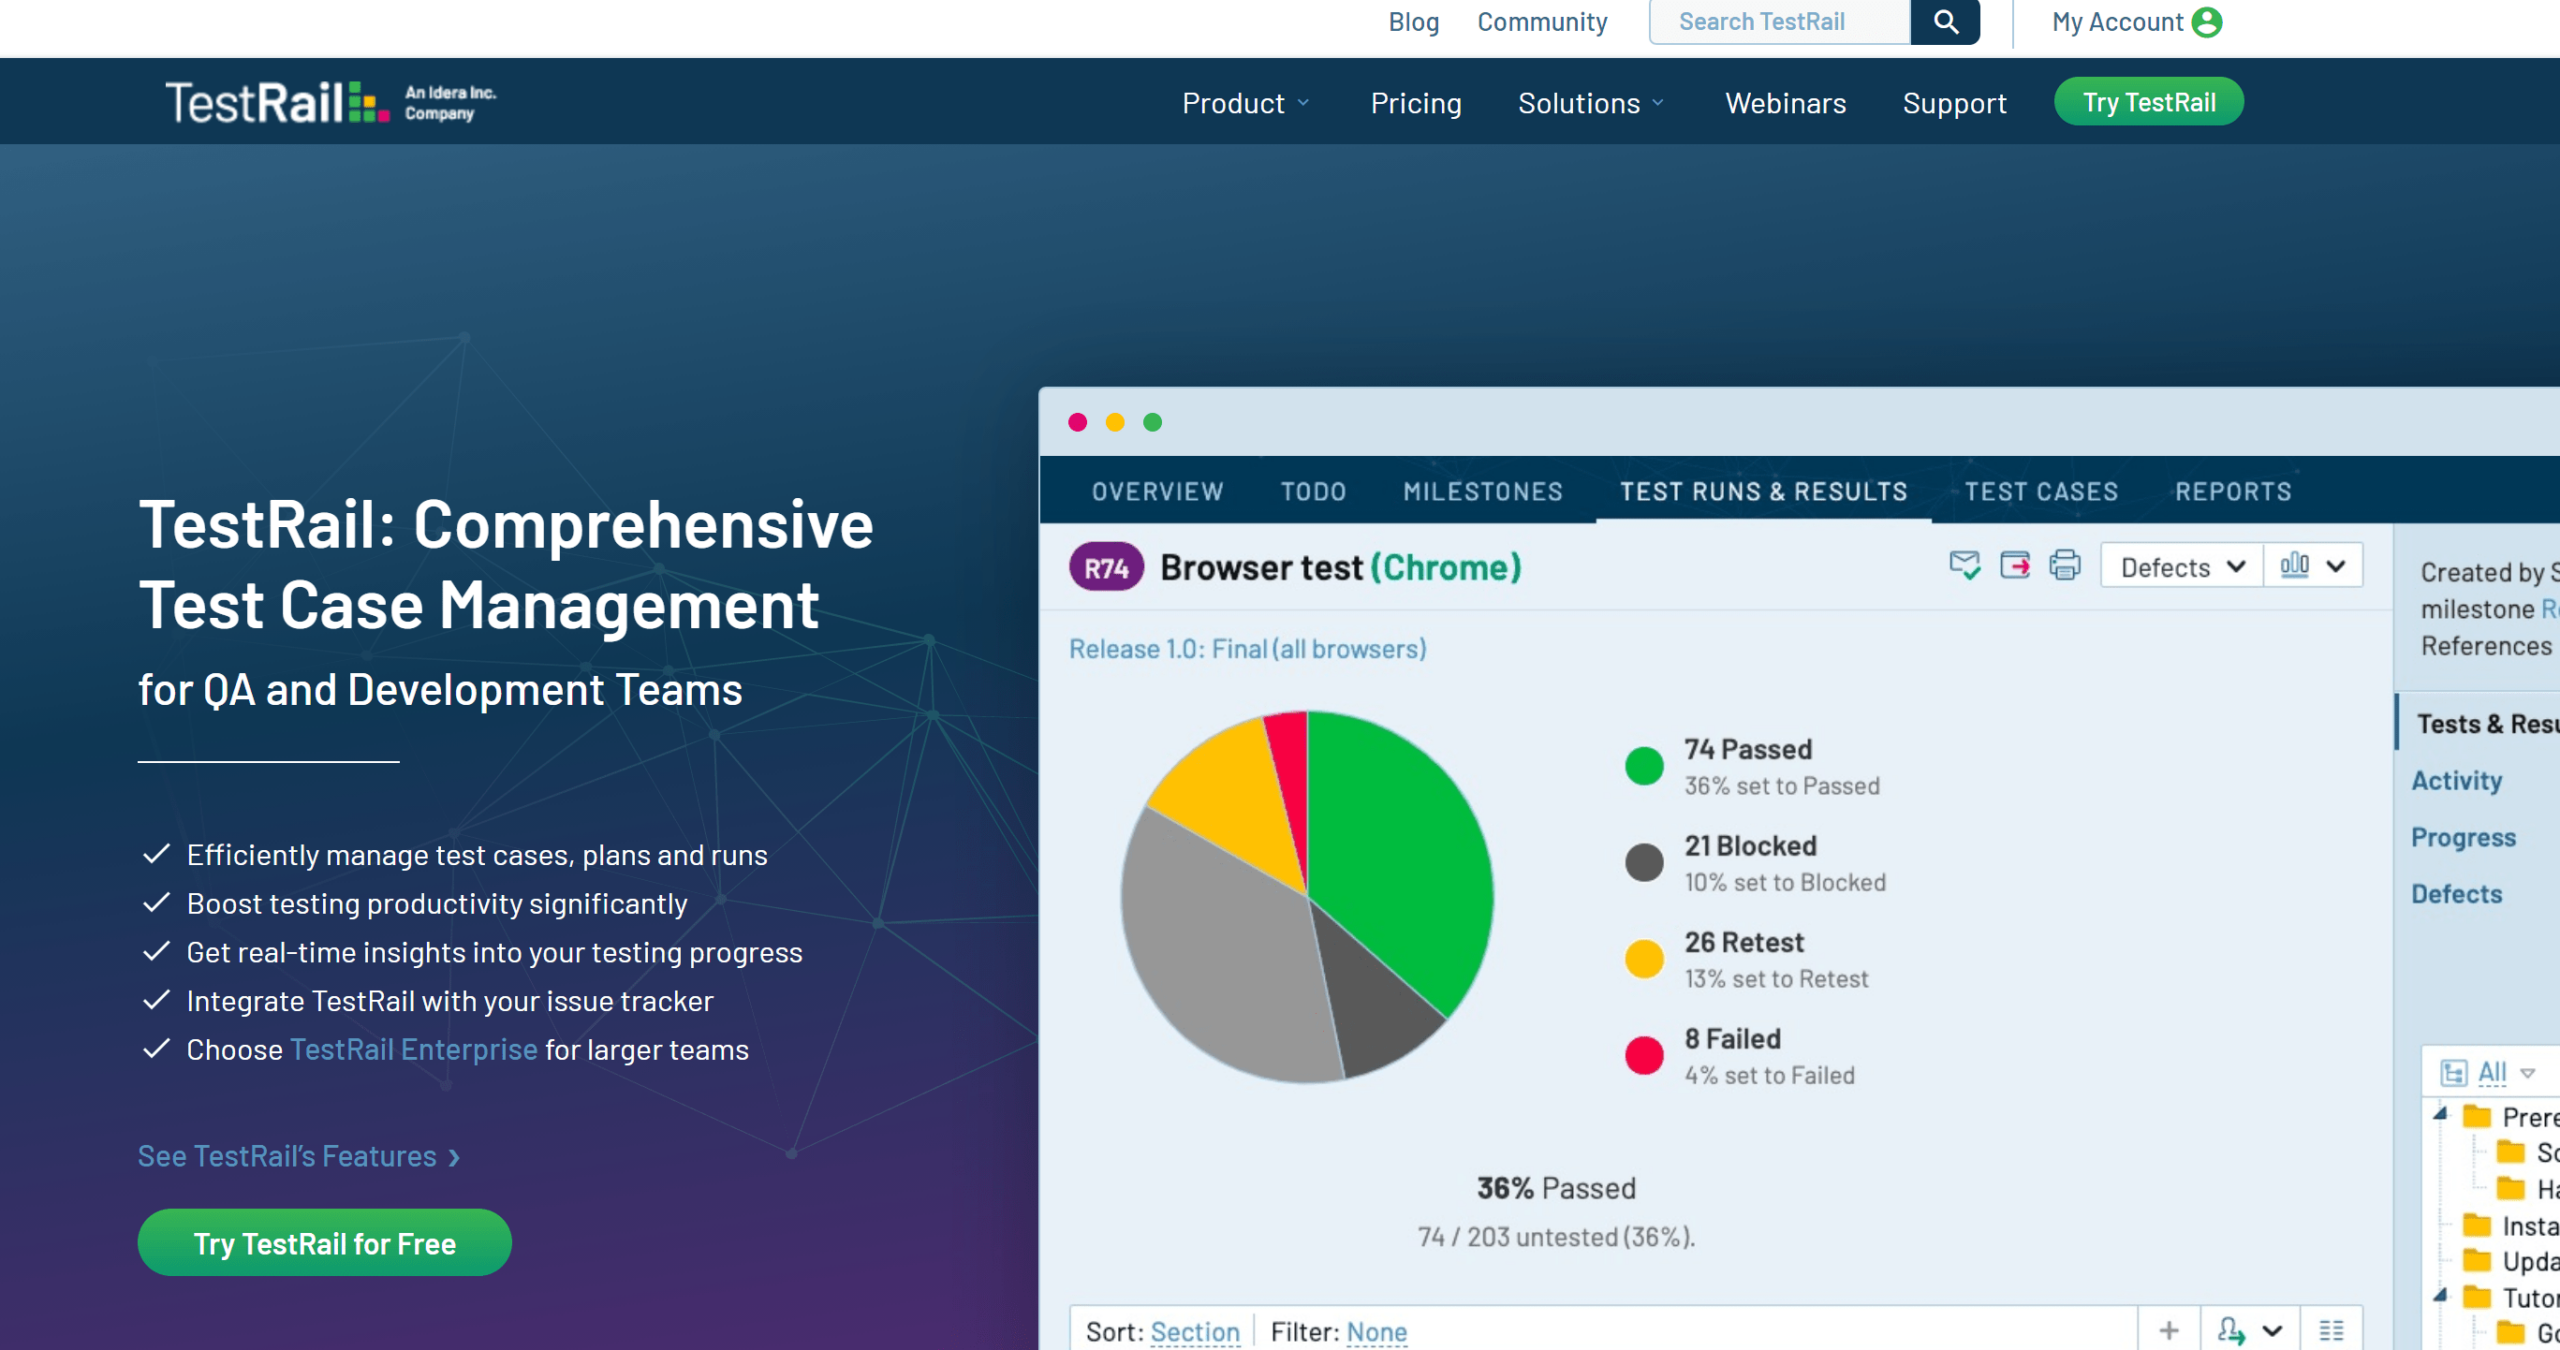Click the yellow Retest legend dot
The image size is (2560, 1350).
pos(1644,959)
